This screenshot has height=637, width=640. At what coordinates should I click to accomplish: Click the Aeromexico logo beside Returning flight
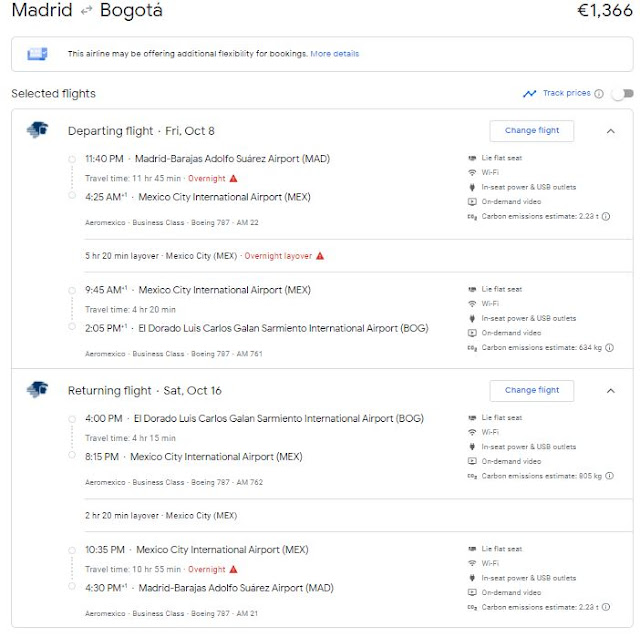pyautogui.click(x=37, y=389)
